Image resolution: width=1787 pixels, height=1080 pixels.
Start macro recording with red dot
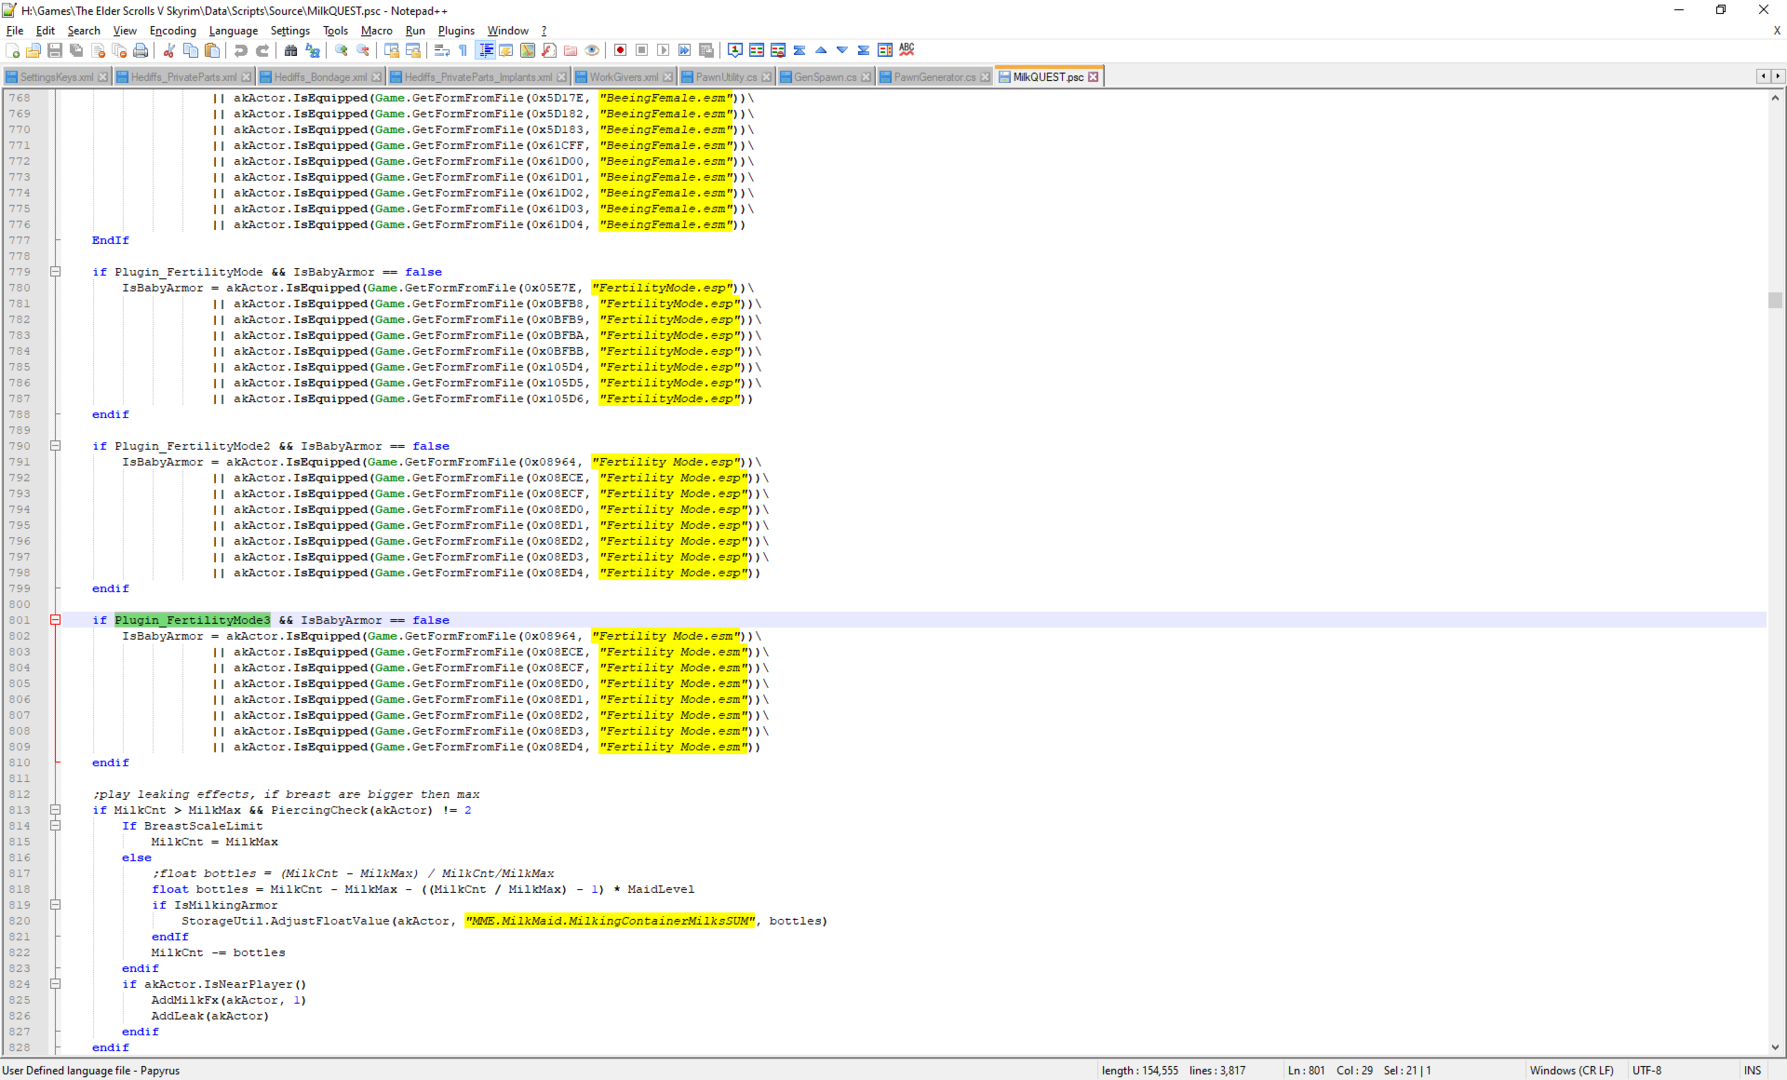[620, 50]
